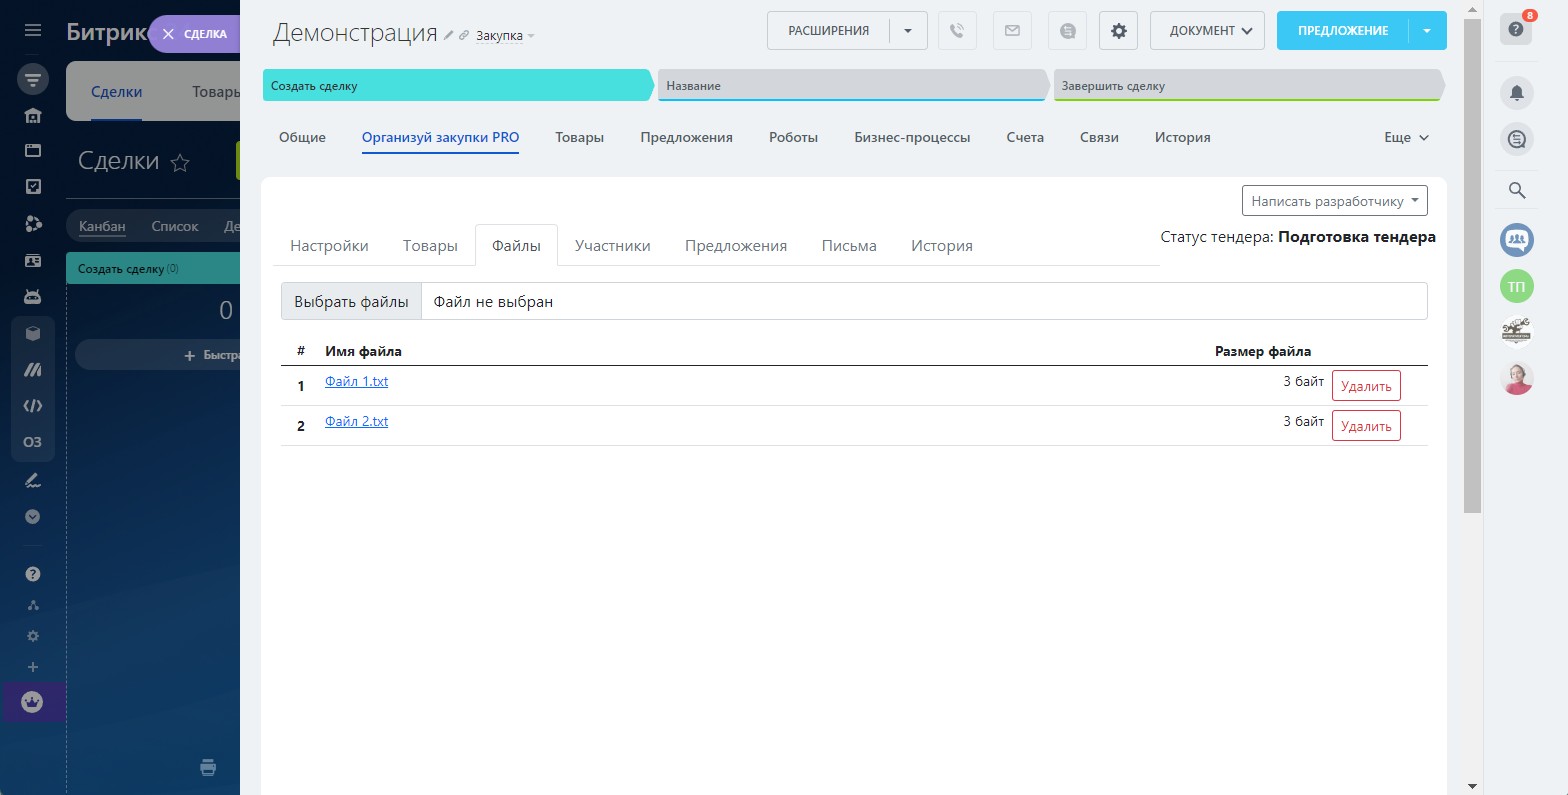Click the Выбрать файлы file input
The width and height of the screenshot is (1568, 795).
tap(351, 302)
